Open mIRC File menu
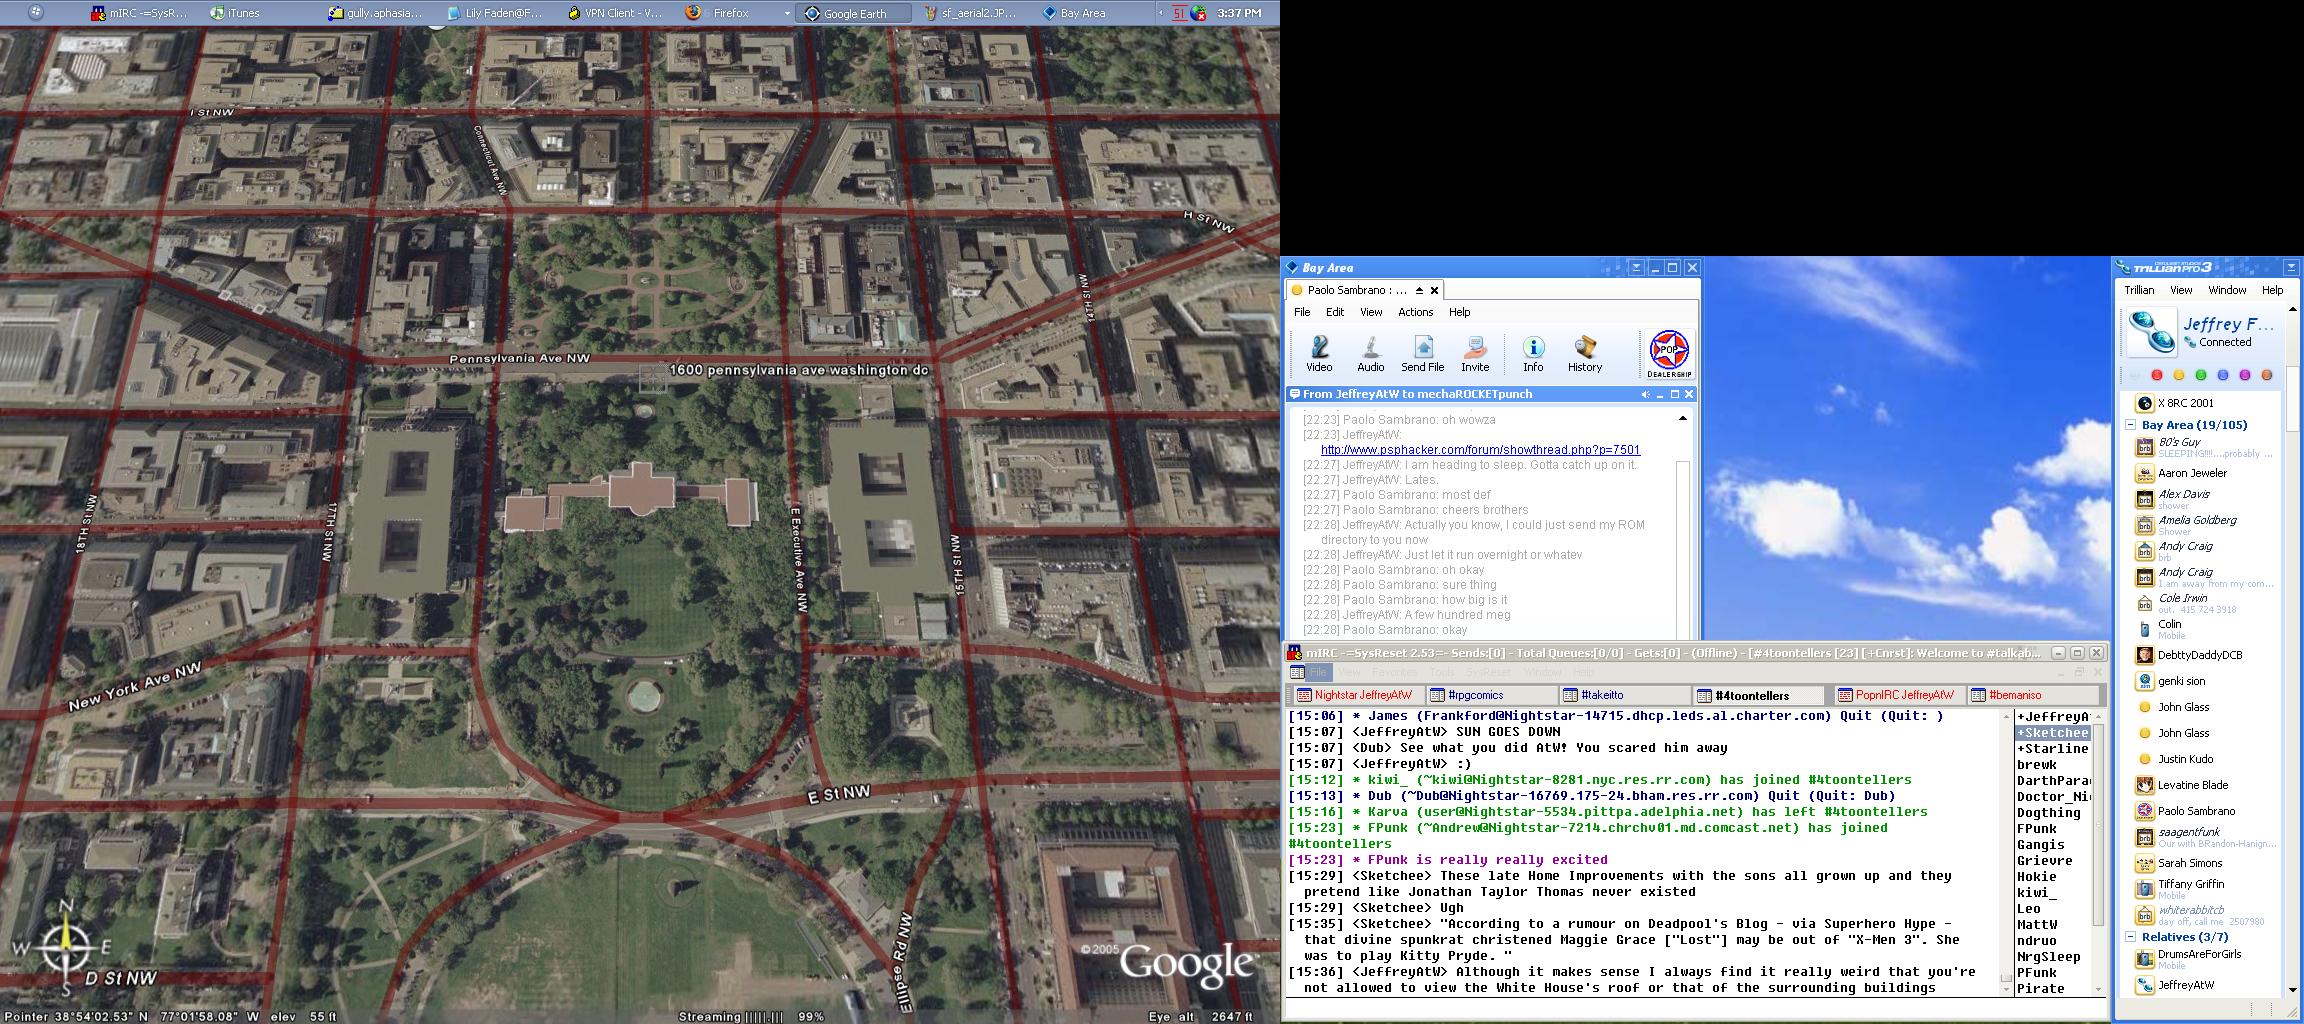This screenshot has height=1024, width=2304. [1318, 672]
